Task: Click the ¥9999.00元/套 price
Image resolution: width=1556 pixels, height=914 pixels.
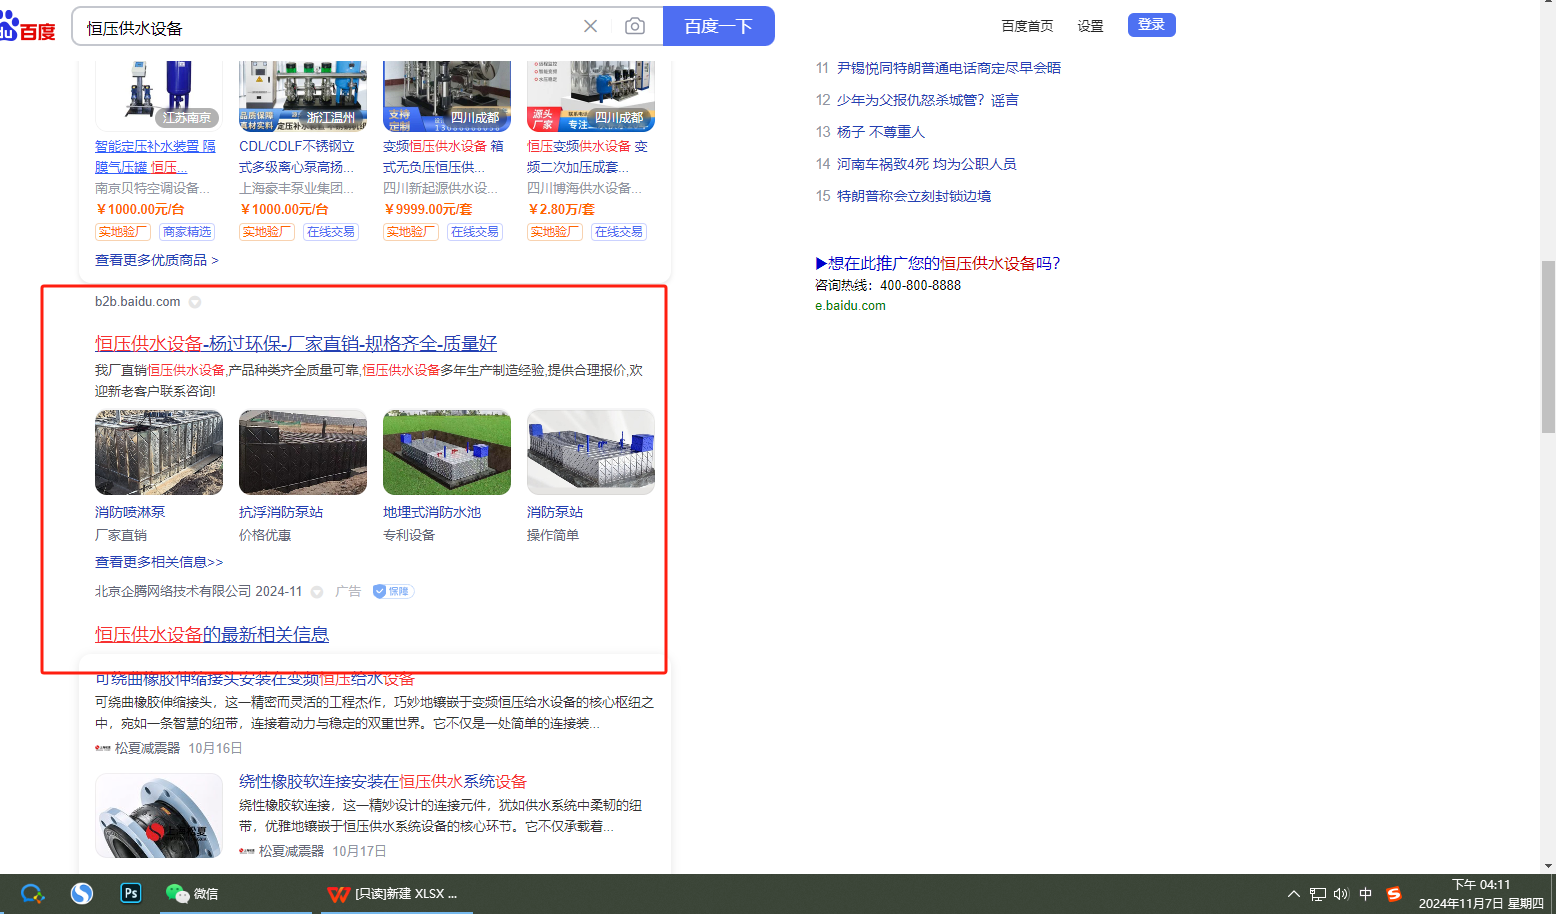Action: point(428,209)
